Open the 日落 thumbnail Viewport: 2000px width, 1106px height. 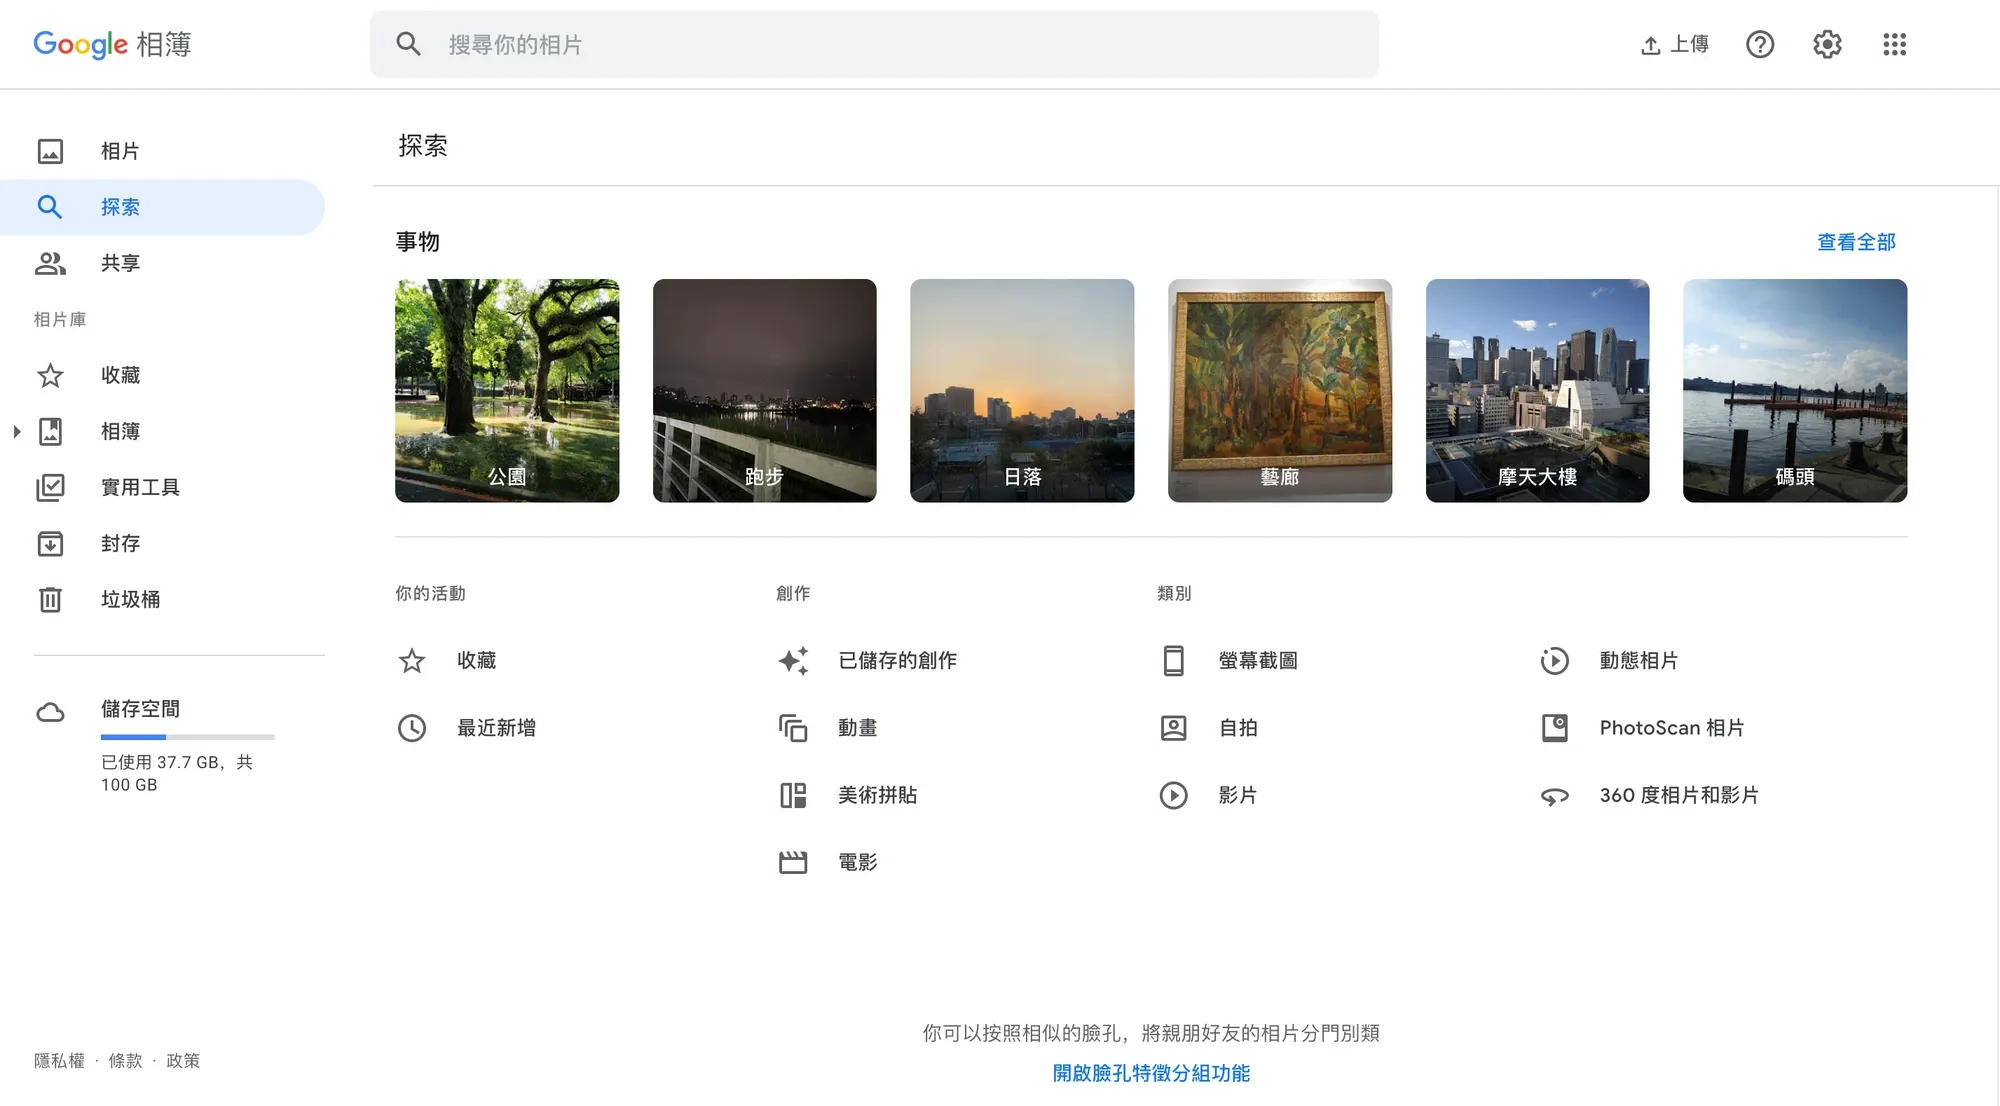1022,390
